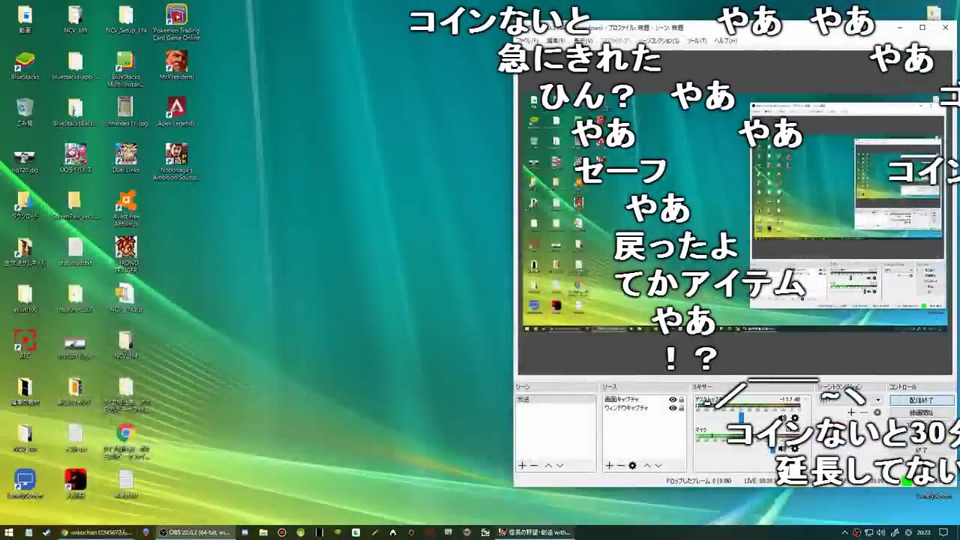Move source down in the sources list
This screenshot has width=960, height=540.
(x=658, y=466)
